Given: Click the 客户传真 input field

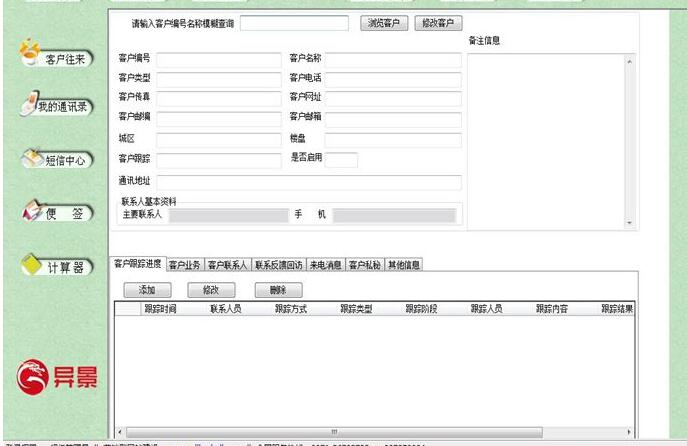Looking at the screenshot, I should pos(219,99).
